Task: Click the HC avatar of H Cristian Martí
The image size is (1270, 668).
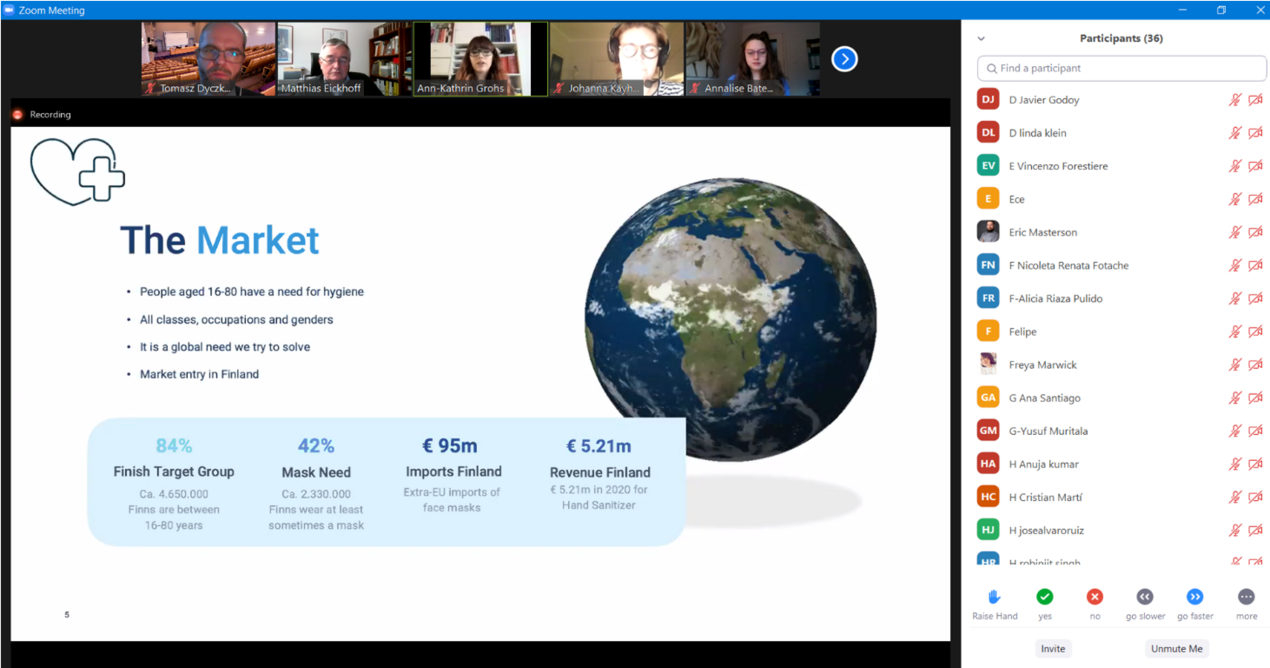Action: [x=988, y=497]
